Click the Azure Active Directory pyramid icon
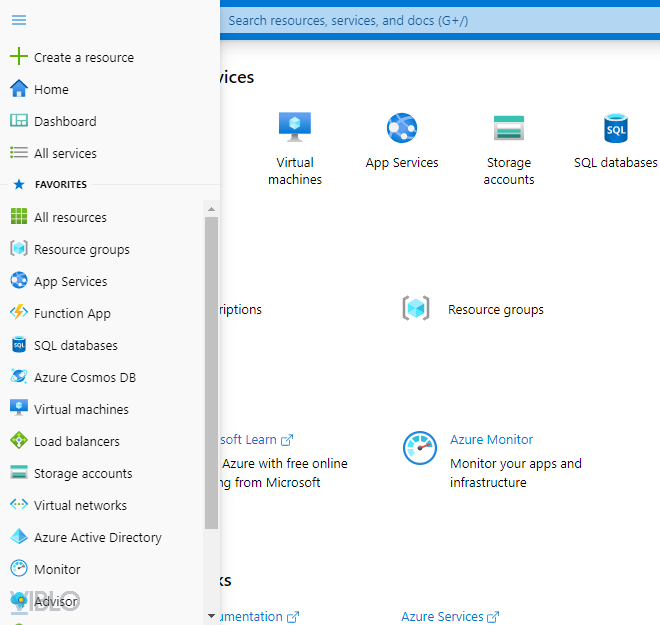This screenshot has height=625, width=660. 19,536
